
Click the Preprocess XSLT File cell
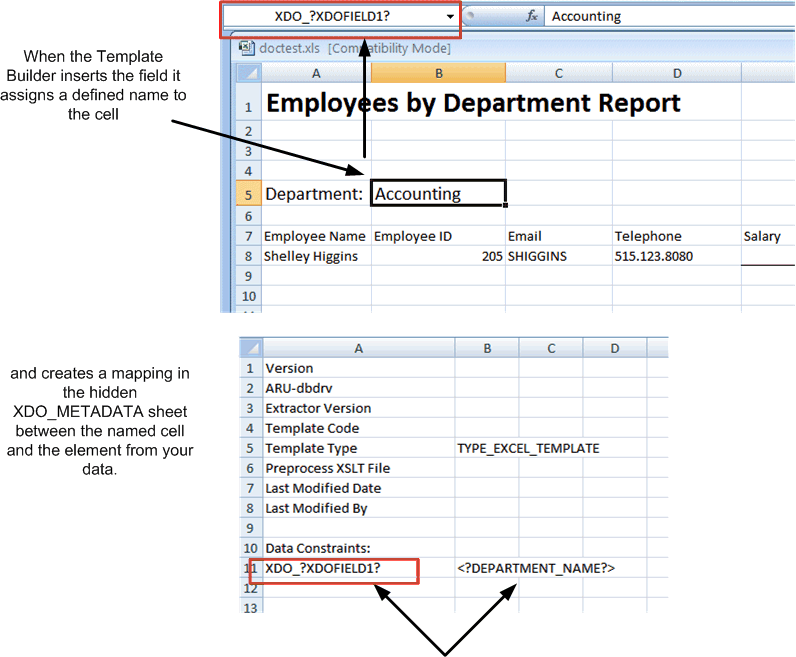359,468
